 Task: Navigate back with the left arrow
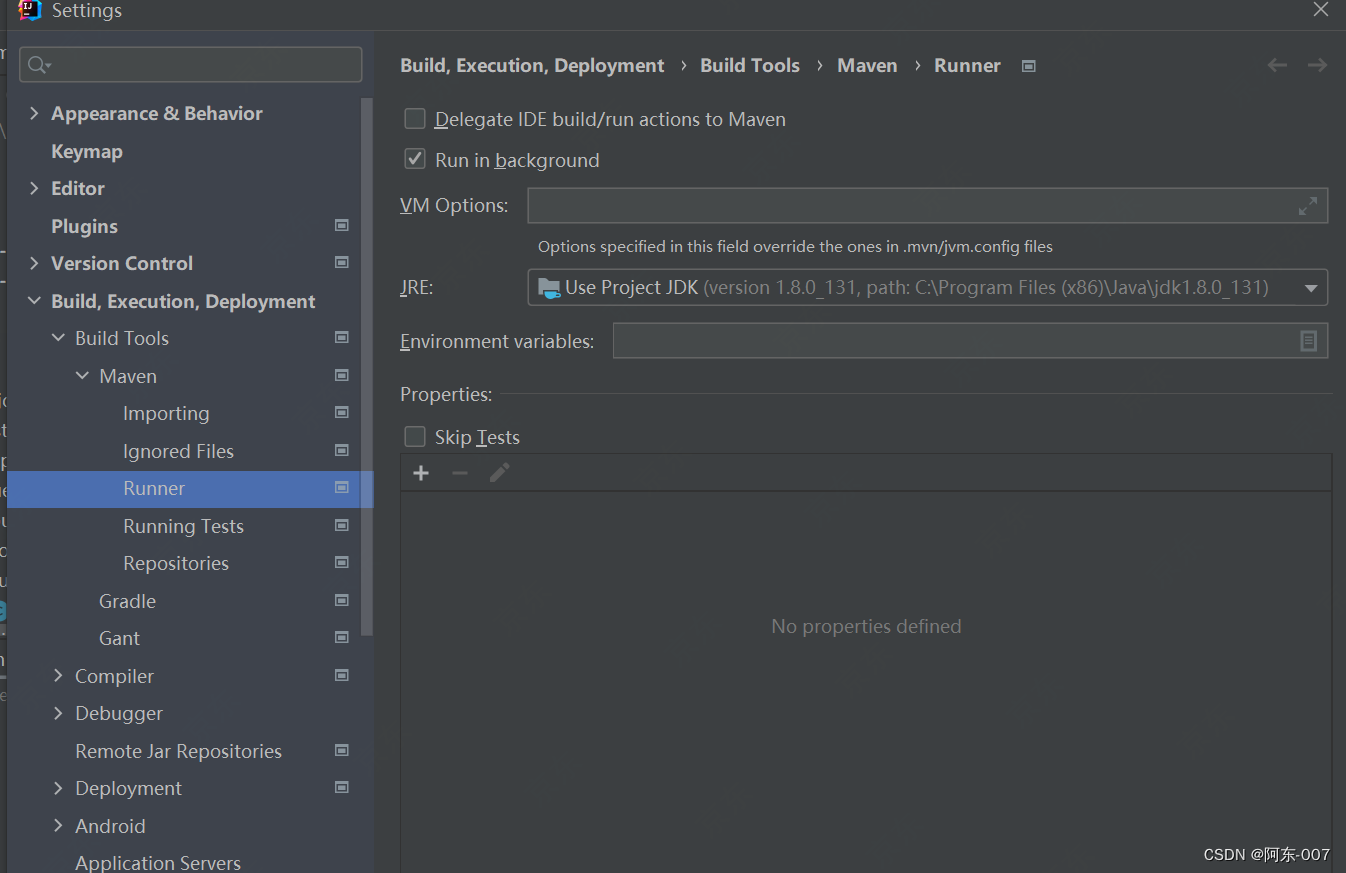(1277, 65)
